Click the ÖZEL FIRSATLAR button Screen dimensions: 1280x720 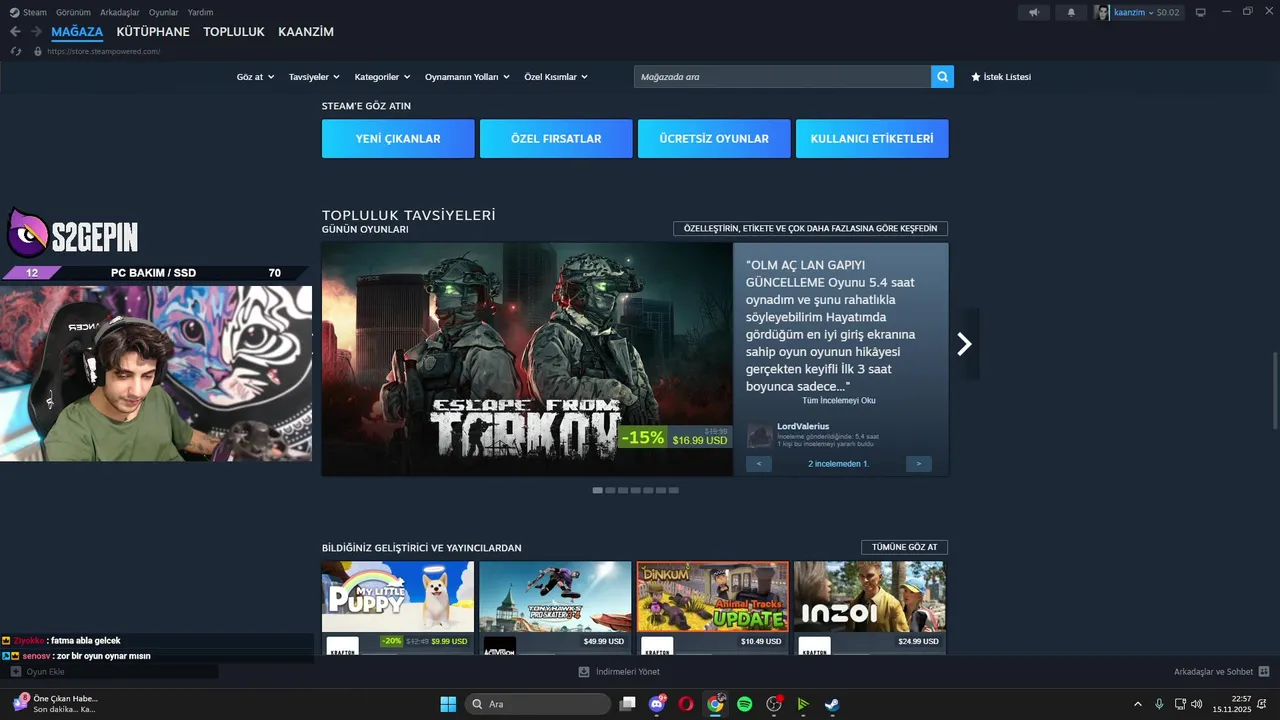(556, 139)
